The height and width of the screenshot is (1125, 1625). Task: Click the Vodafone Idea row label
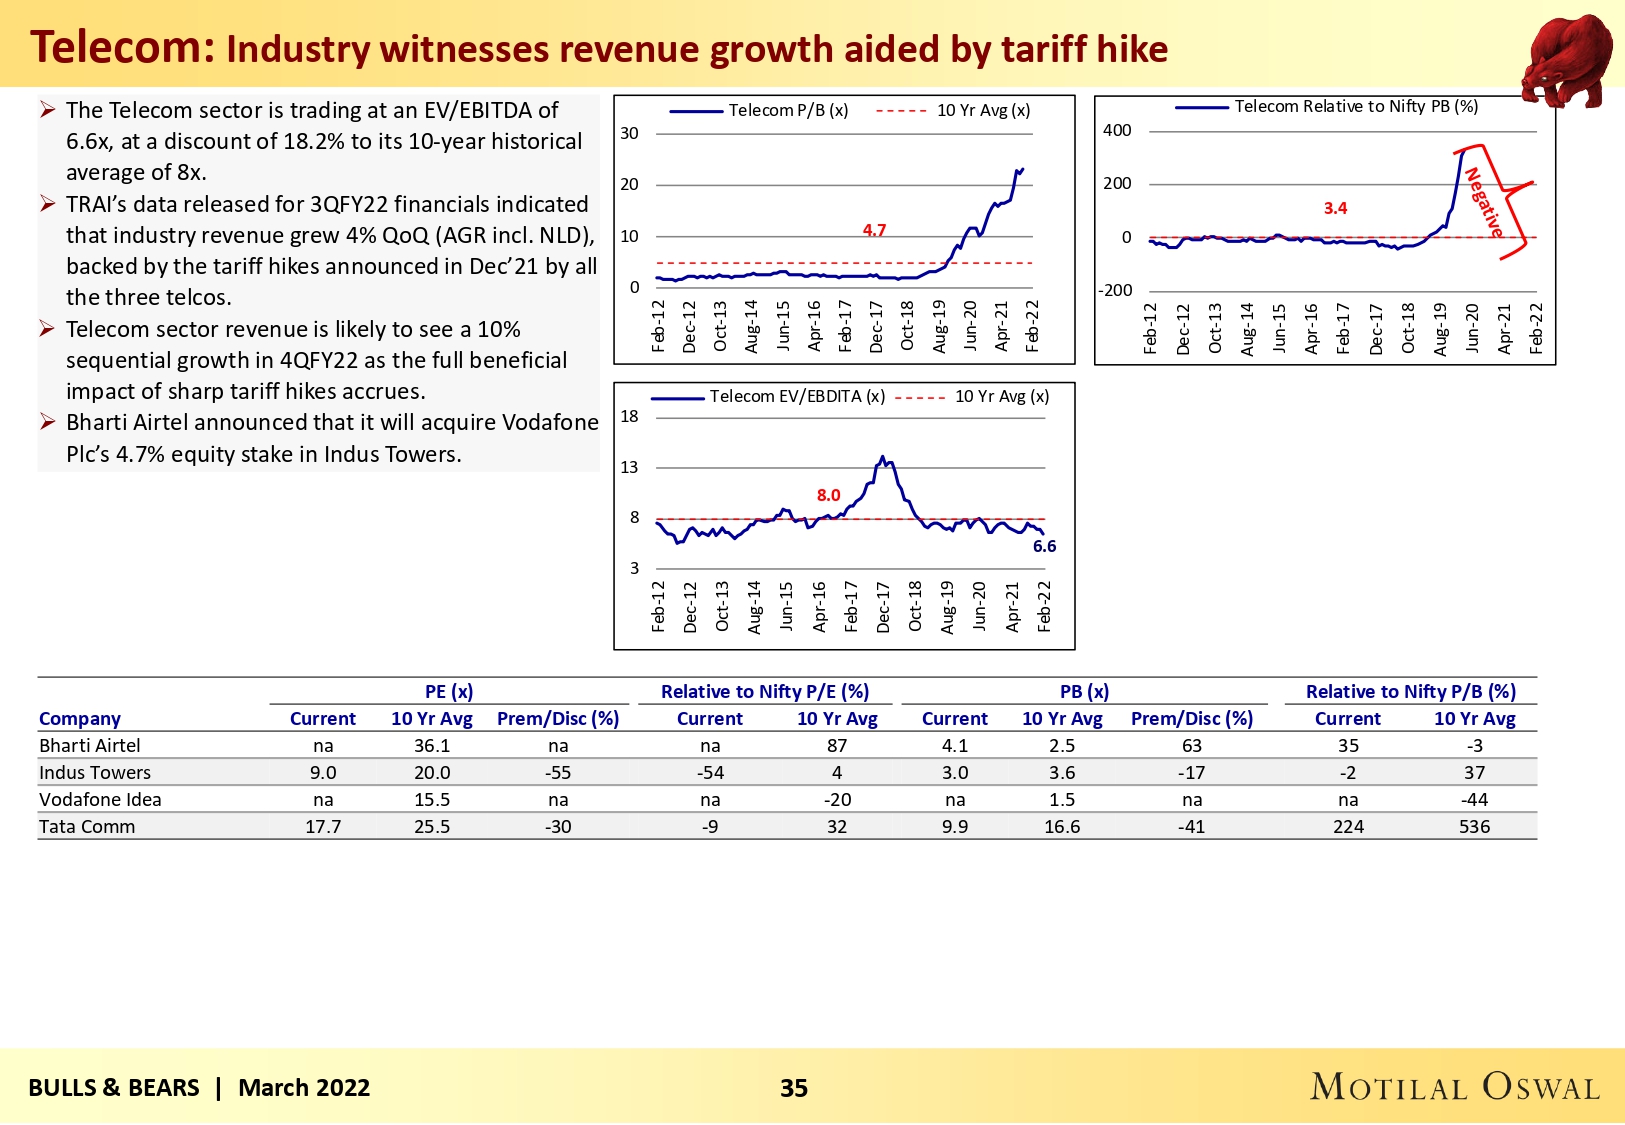100,800
